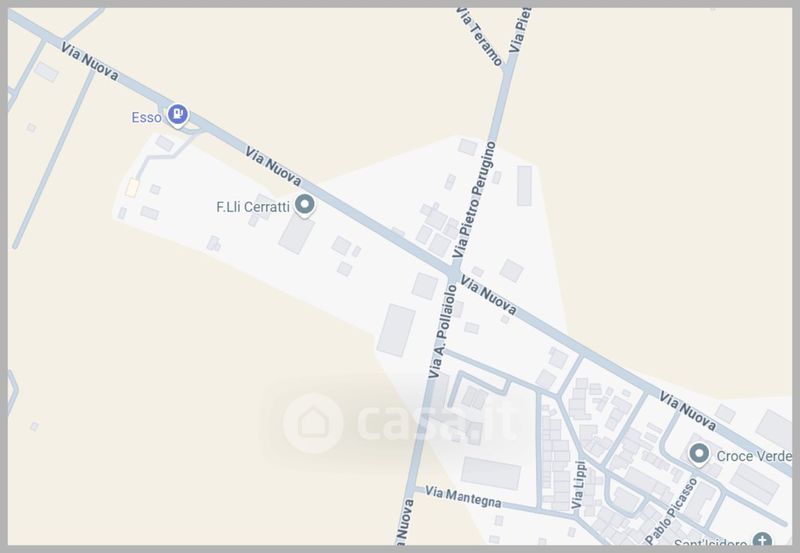This screenshot has width=800, height=553.
Task: Click the small orange-outlined building near Esso
Action: (x=132, y=188)
